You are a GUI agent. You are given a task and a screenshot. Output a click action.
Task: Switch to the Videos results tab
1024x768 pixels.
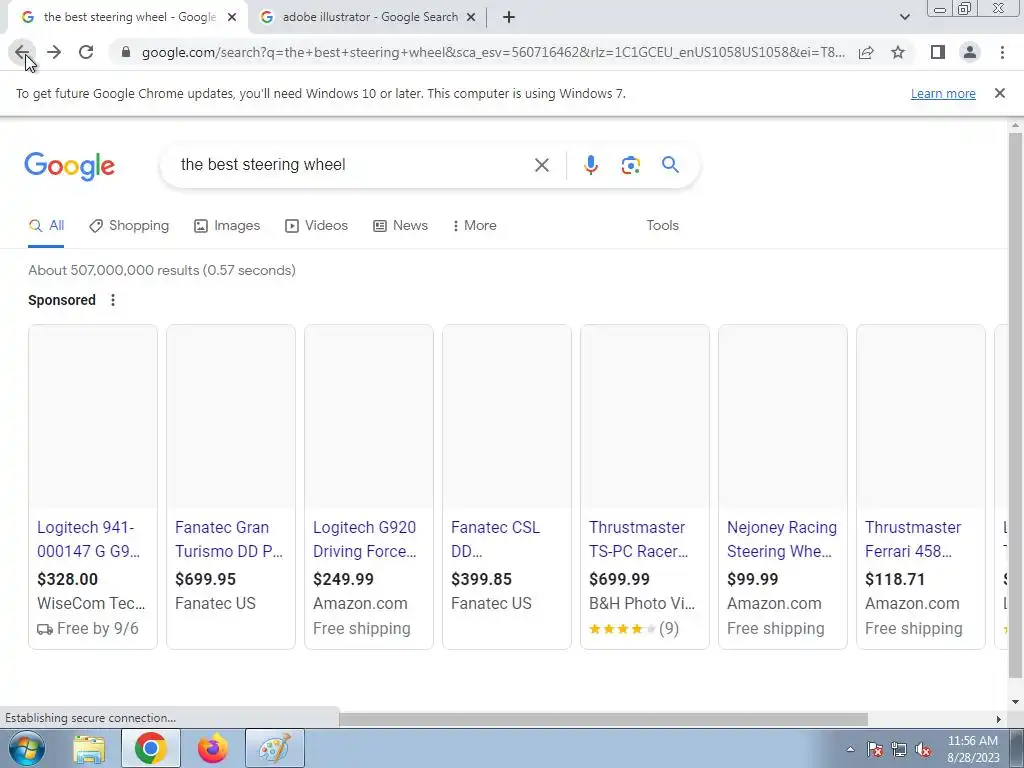coord(316,225)
